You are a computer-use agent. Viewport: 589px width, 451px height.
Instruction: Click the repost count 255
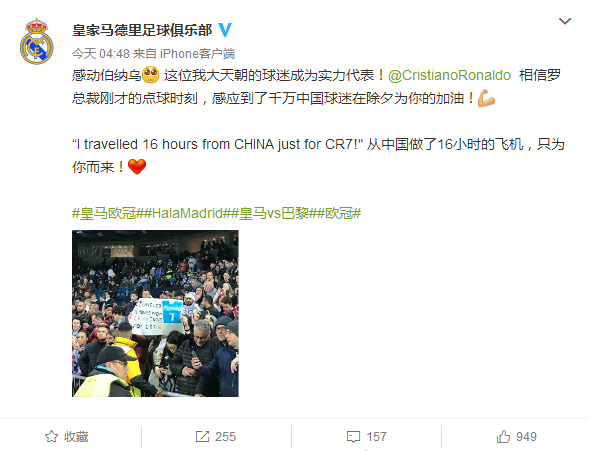coord(225,437)
